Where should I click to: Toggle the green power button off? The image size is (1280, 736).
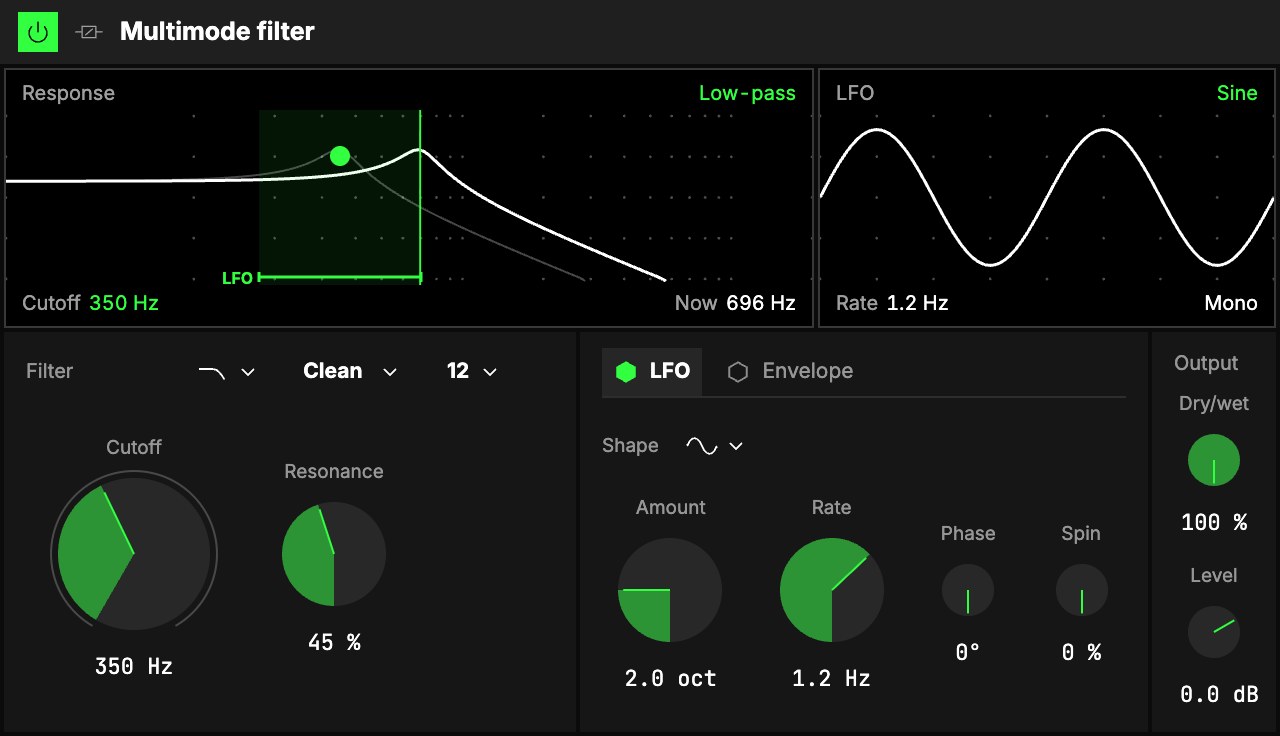click(x=38, y=32)
